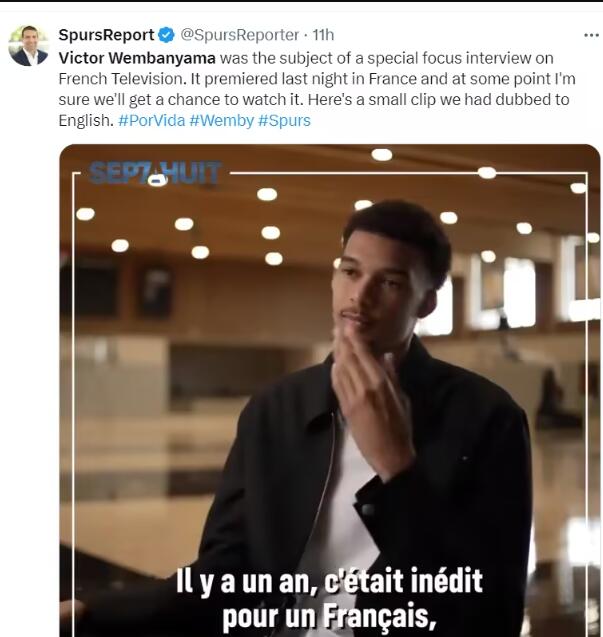The height and width of the screenshot is (637, 603).
Task: Select the #Wemby hashtag
Action: click(x=221, y=121)
